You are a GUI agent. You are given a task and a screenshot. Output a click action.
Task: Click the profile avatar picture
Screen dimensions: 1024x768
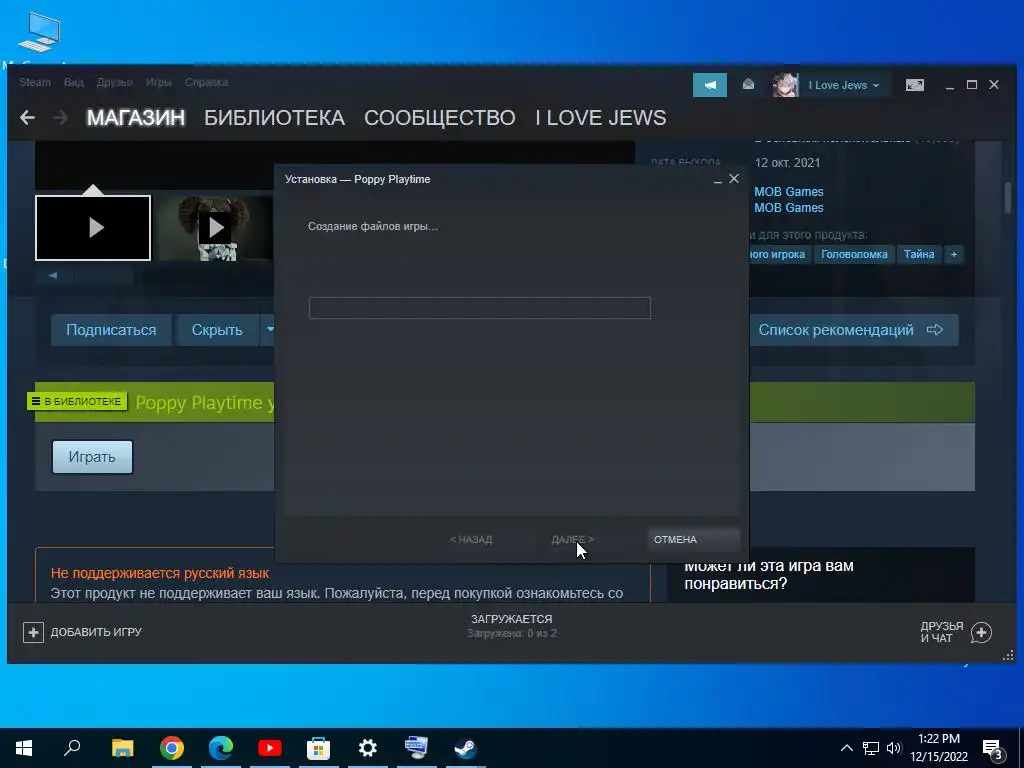coord(785,85)
